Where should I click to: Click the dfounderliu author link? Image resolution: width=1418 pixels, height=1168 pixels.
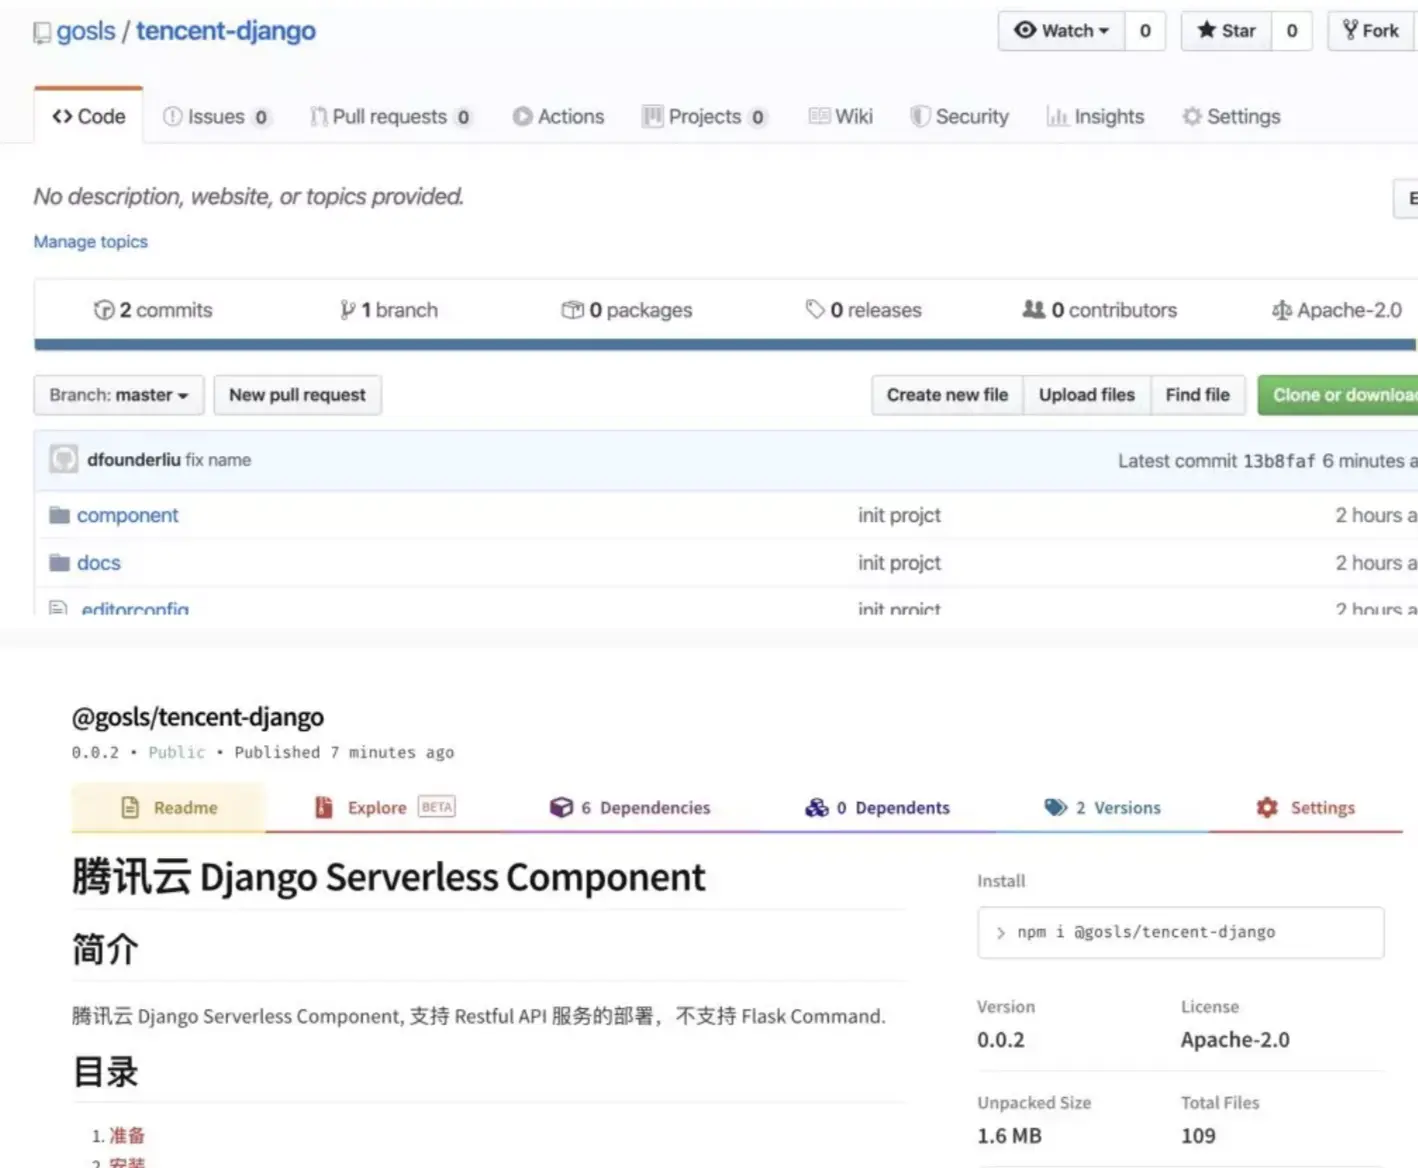tap(134, 460)
